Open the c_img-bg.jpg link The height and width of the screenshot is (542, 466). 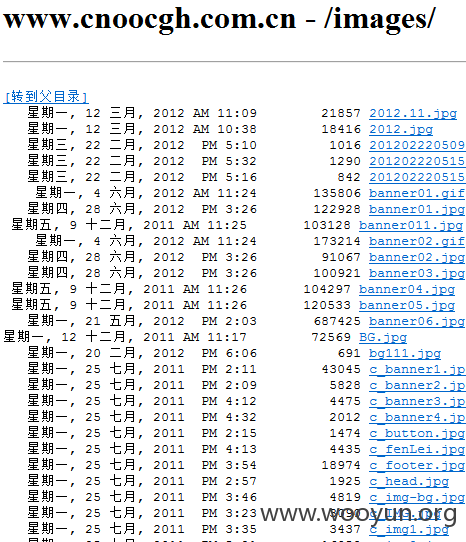(417, 498)
